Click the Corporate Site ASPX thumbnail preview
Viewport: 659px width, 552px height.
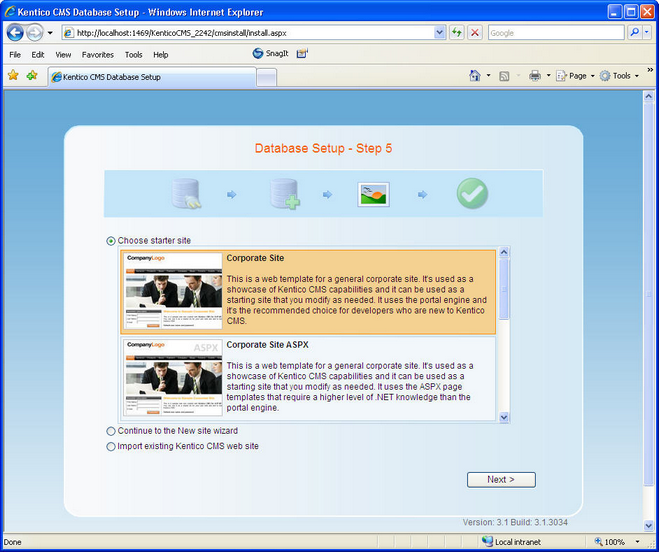[174, 378]
